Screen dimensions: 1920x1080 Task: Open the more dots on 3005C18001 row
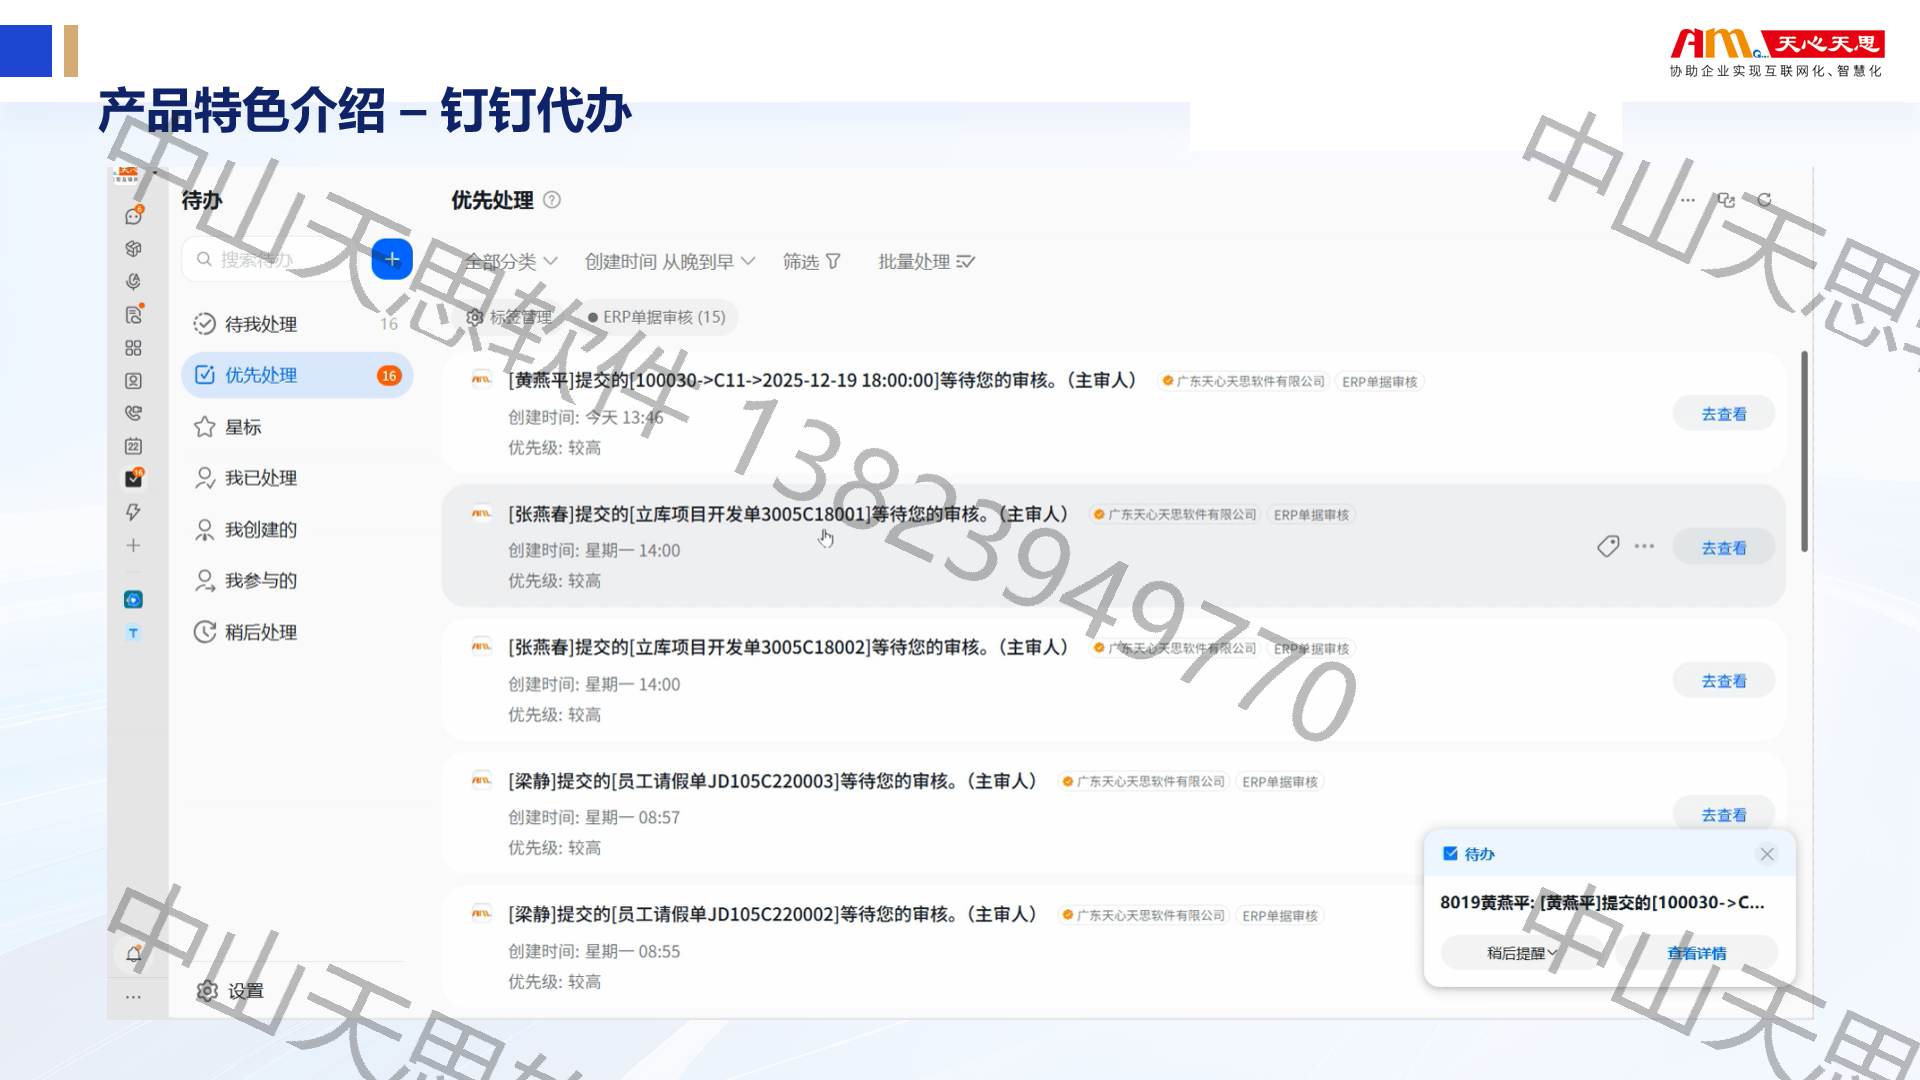tap(1644, 546)
